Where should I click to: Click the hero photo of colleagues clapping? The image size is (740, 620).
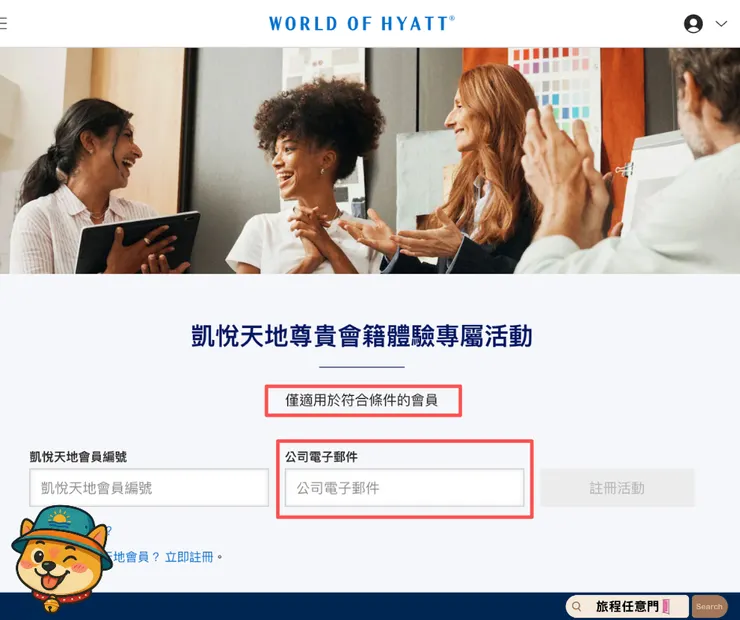(x=370, y=160)
